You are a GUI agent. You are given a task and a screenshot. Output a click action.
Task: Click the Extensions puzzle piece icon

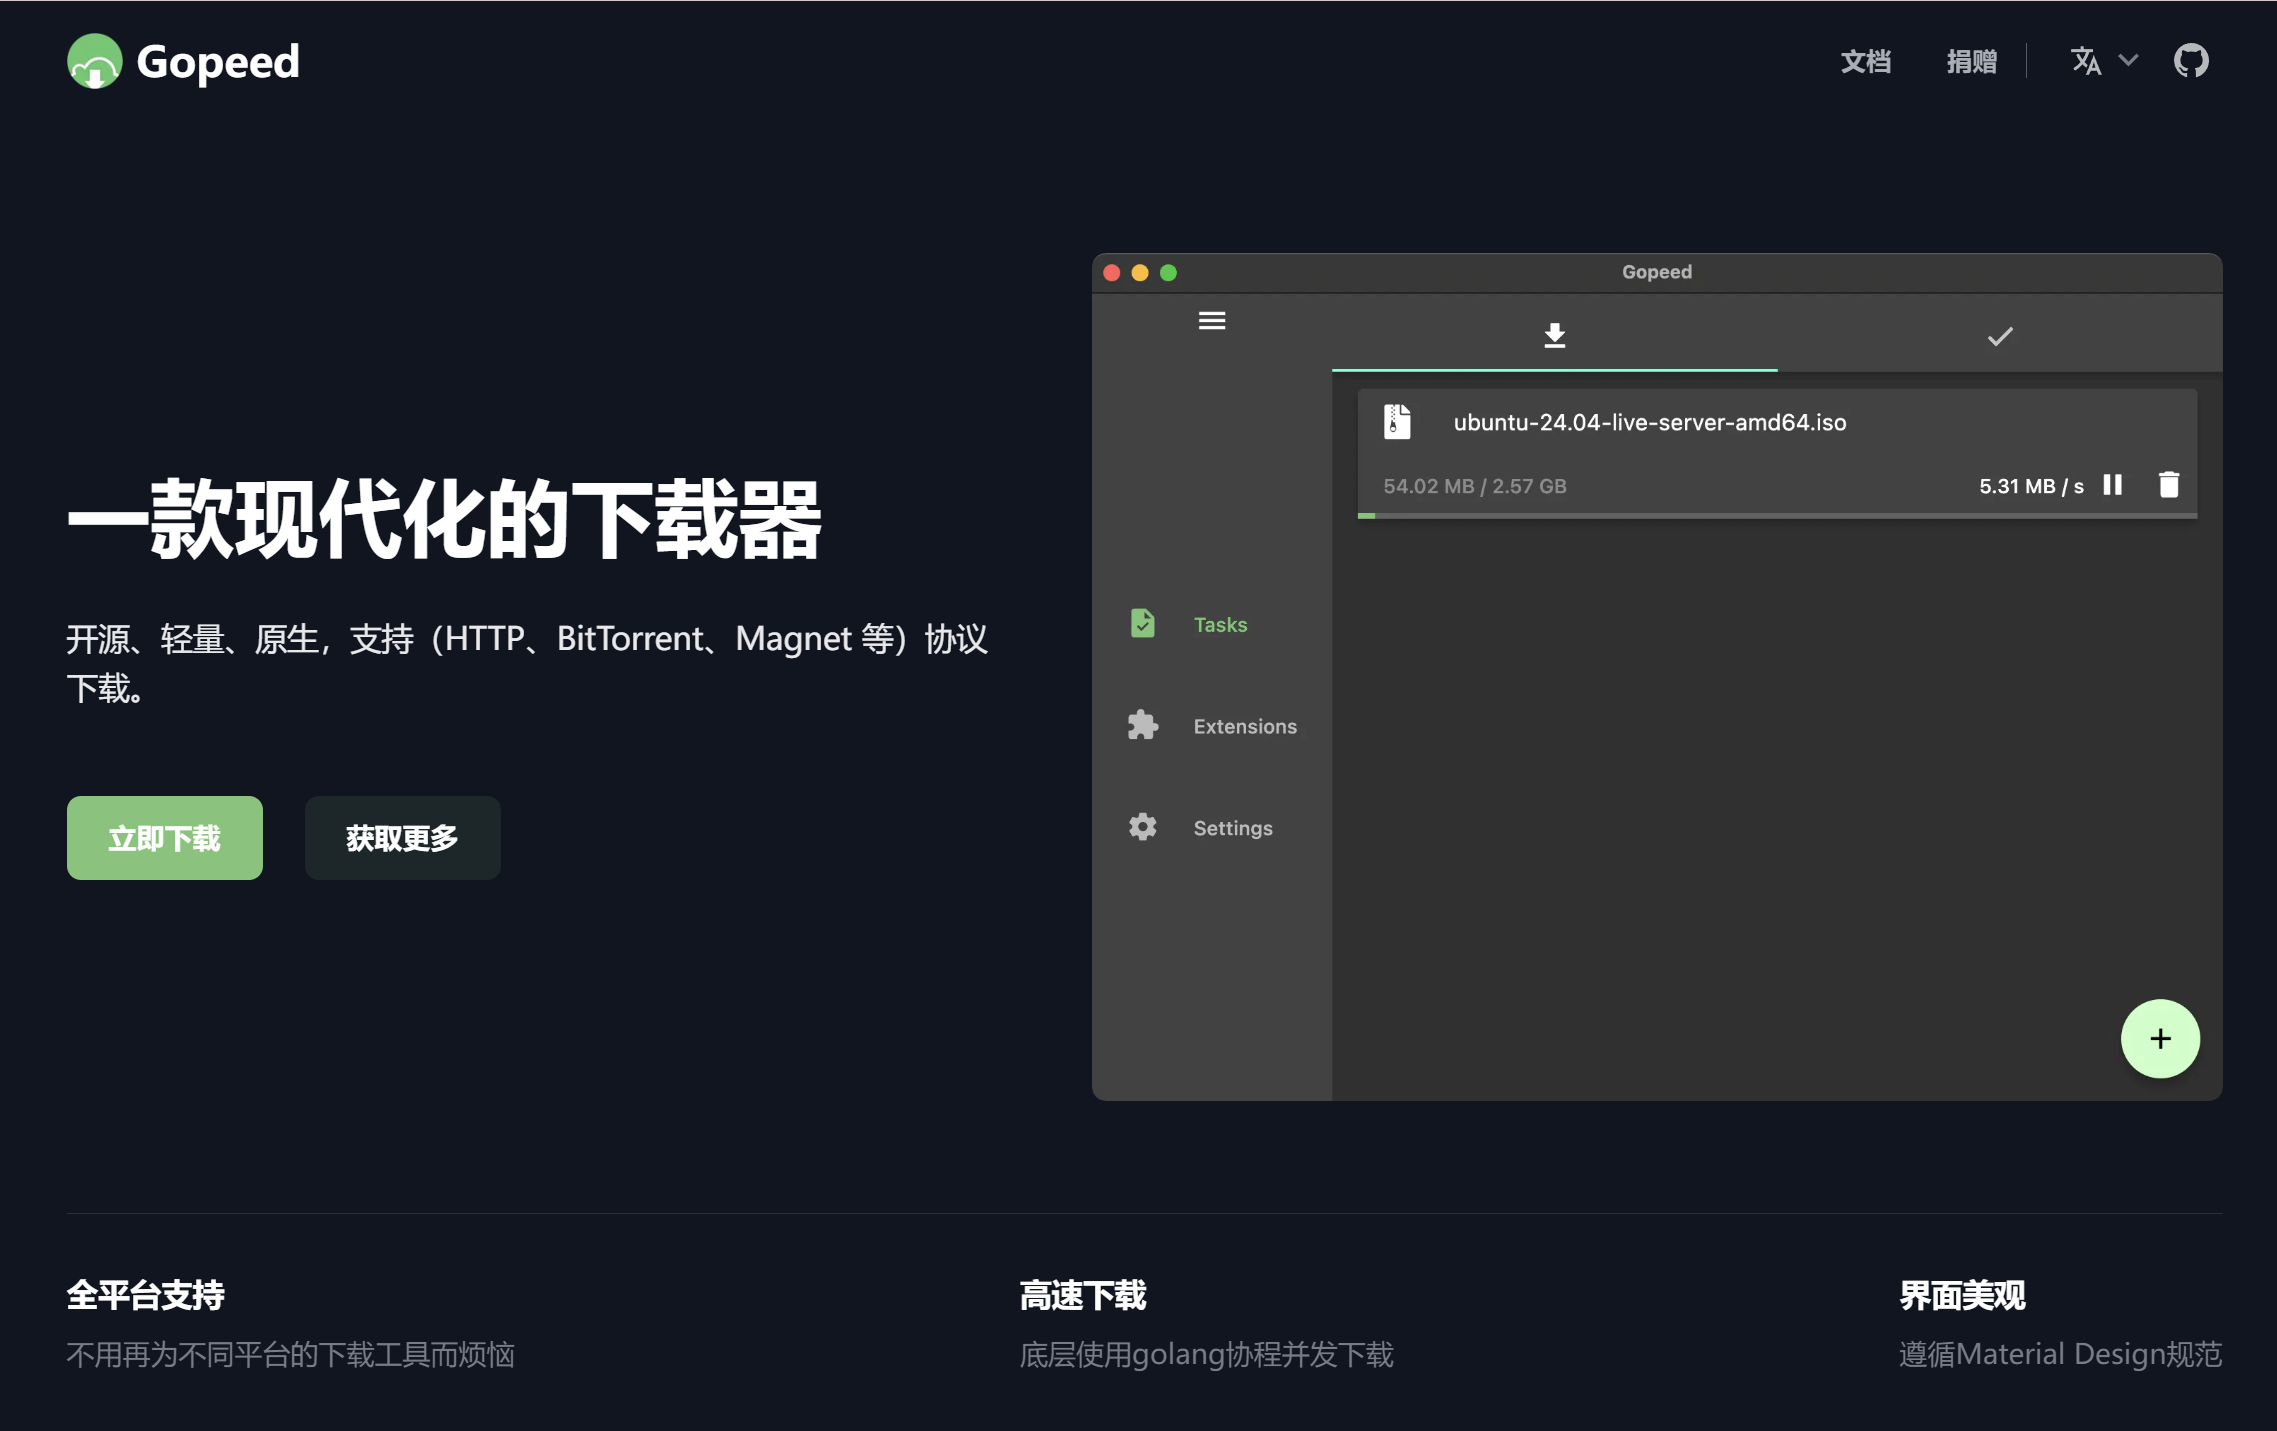1142,725
